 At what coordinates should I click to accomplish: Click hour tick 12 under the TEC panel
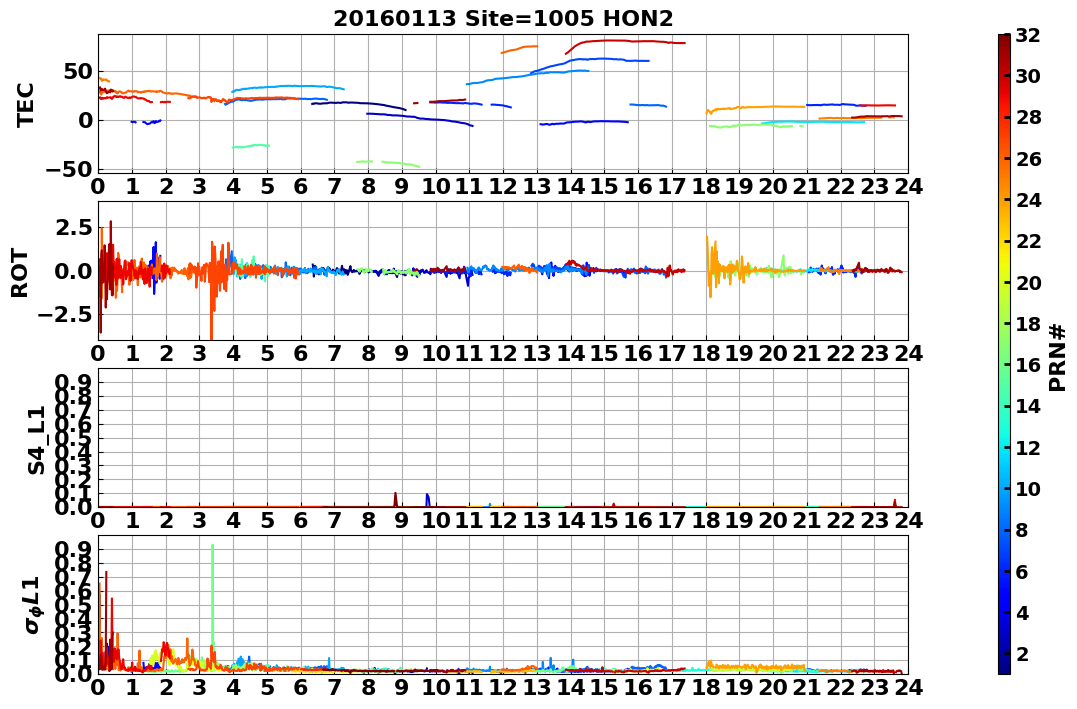tap(503, 186)
